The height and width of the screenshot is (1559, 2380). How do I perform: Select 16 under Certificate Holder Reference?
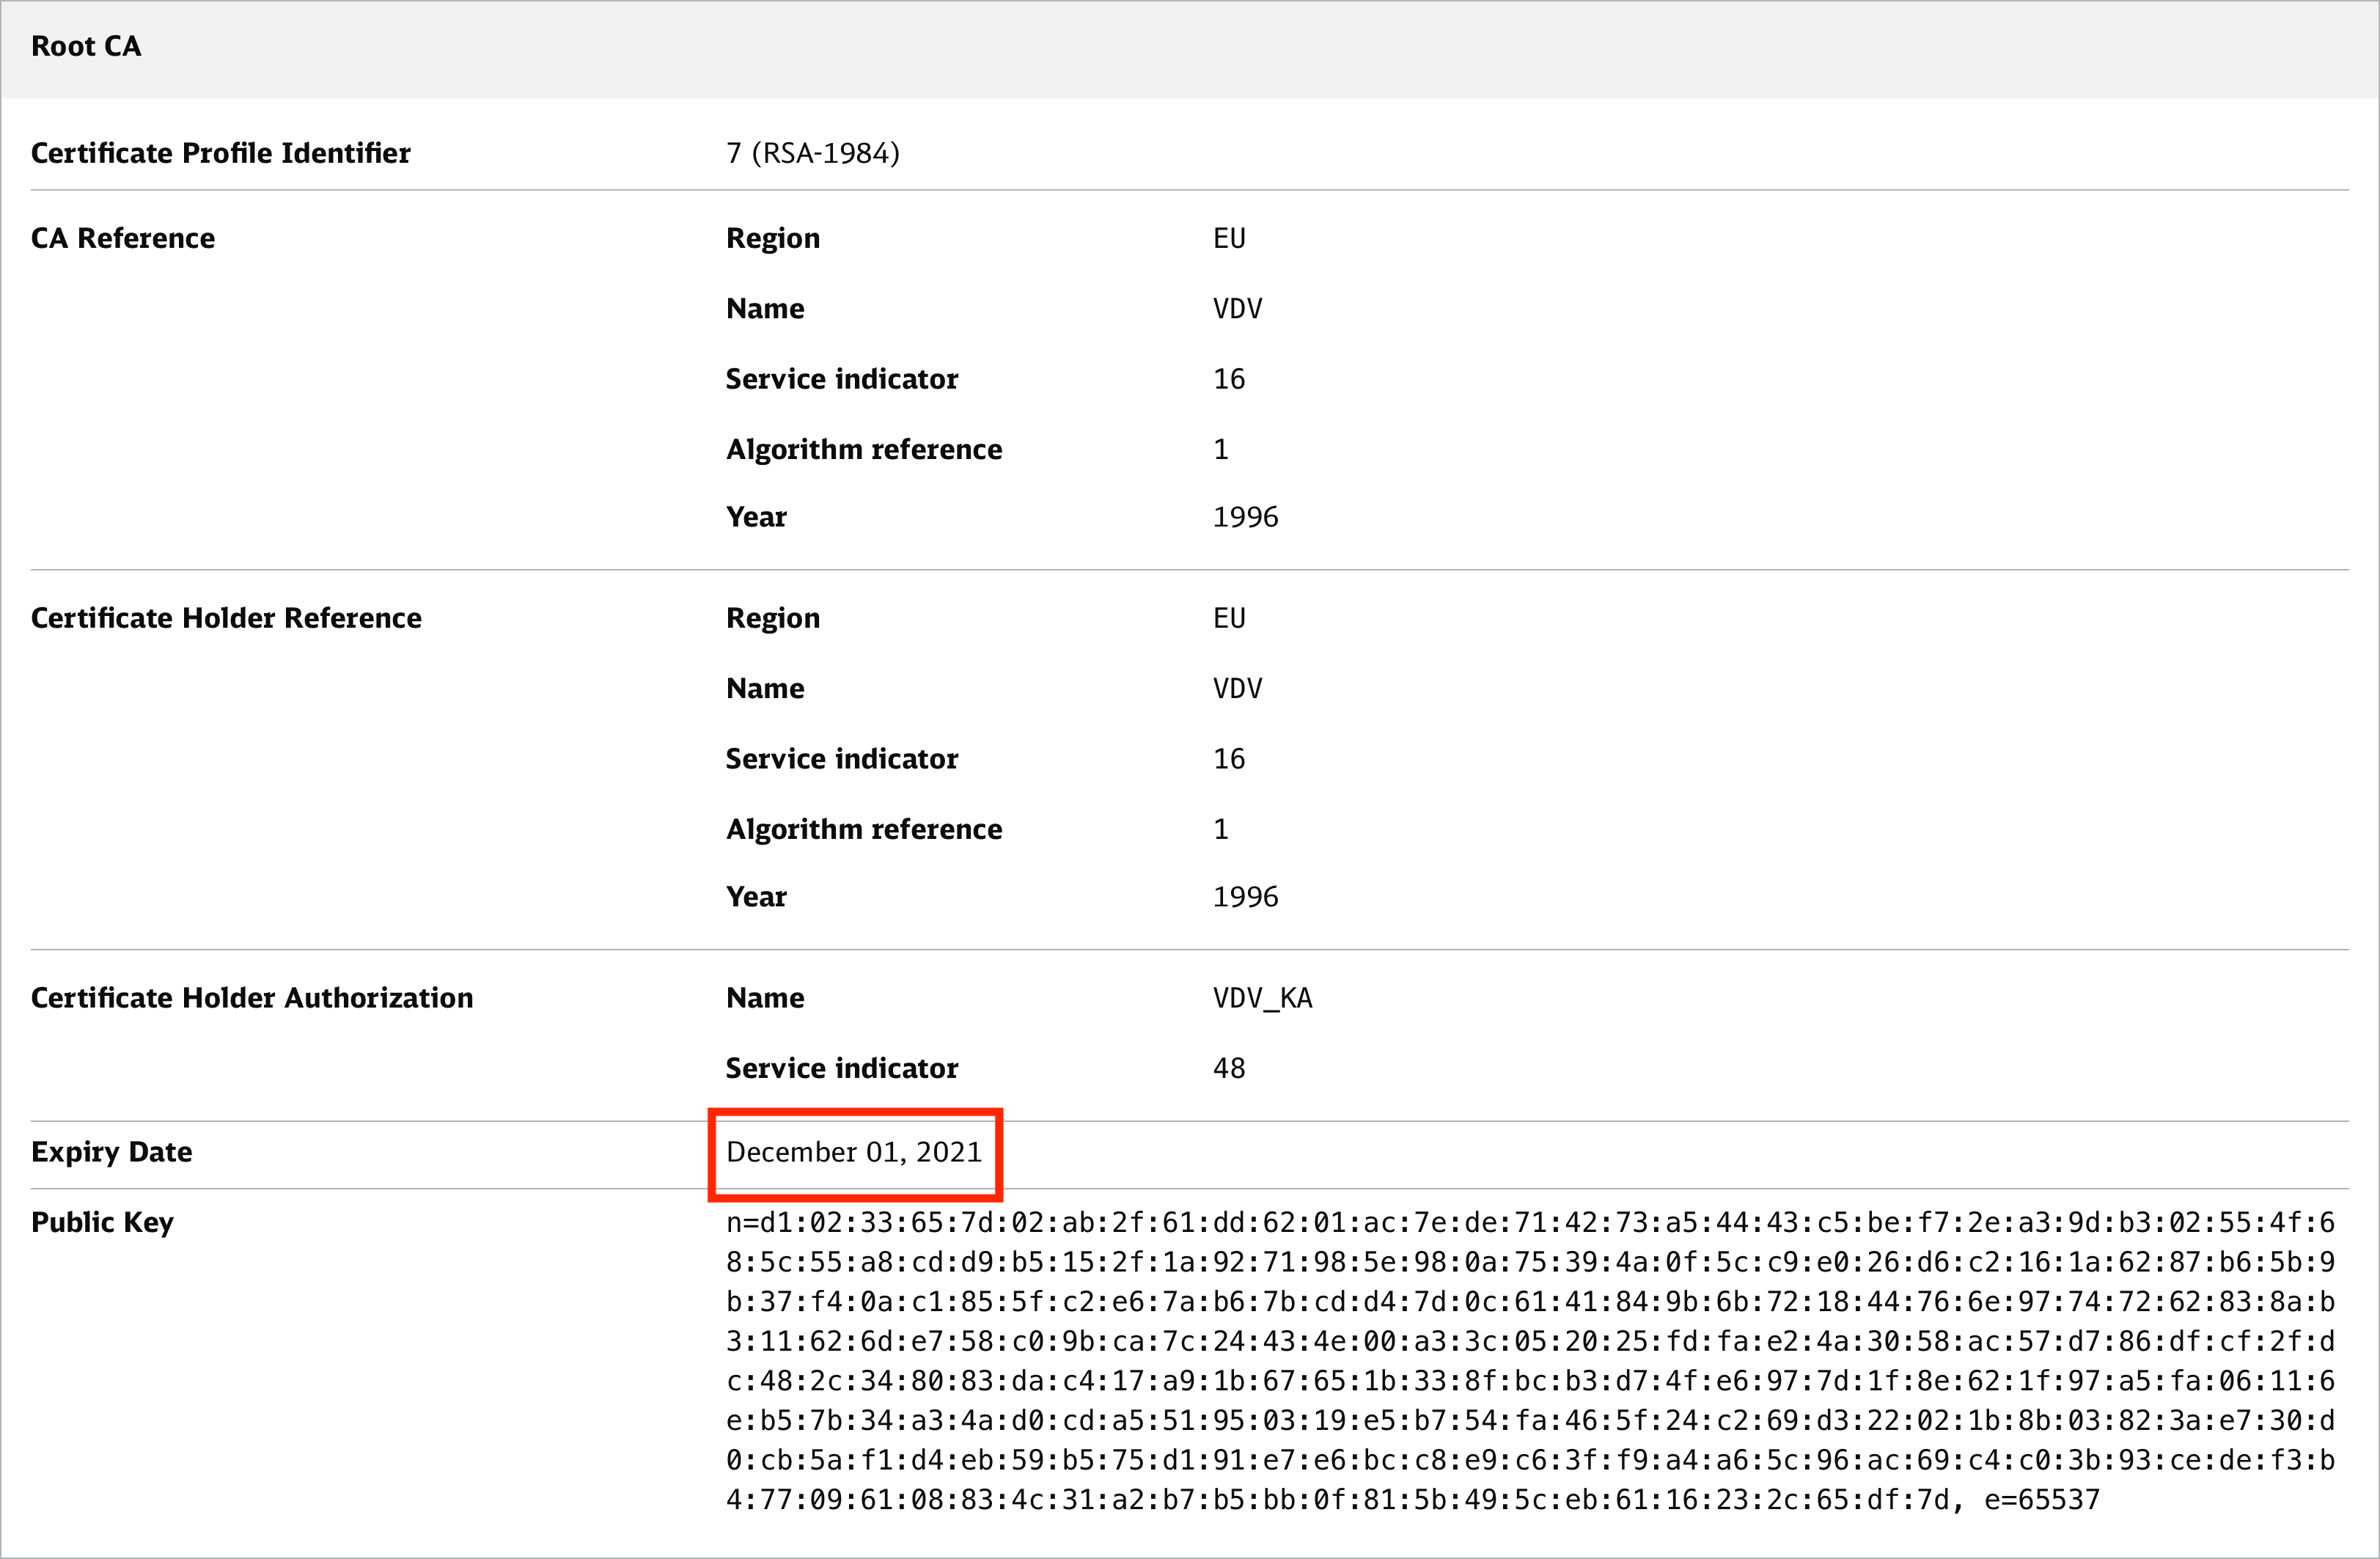pyautogui.click(x=1229, y=759)
